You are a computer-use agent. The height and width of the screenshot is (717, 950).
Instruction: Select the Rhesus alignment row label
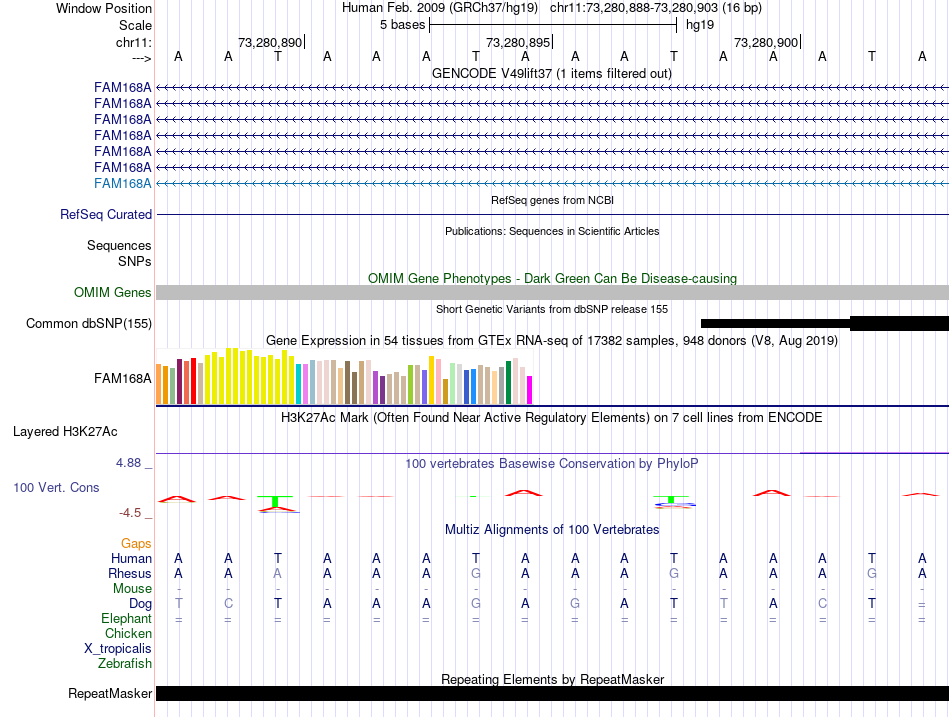pos(130,573)
